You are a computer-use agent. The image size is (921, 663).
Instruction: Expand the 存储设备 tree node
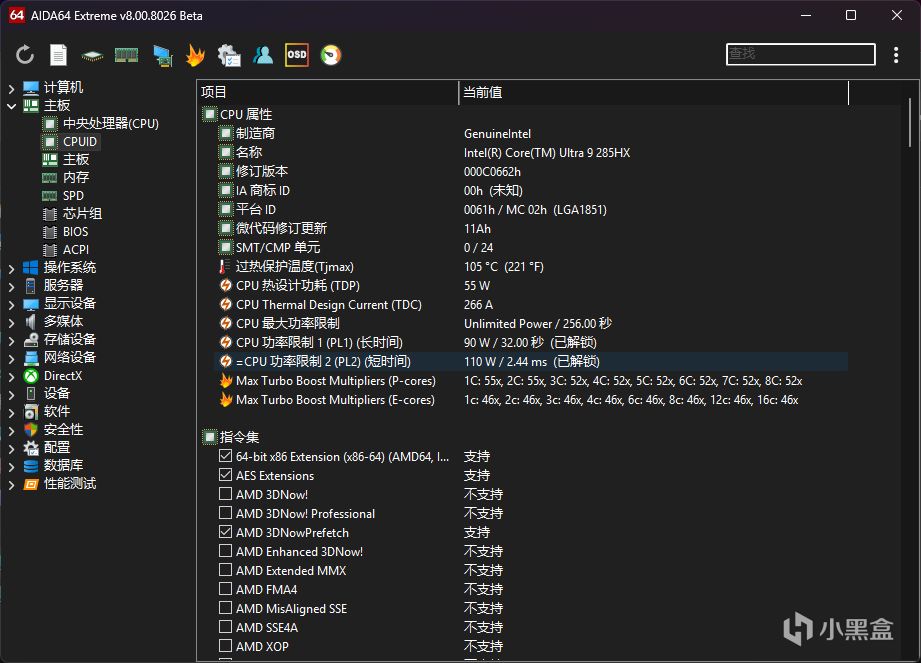pyautogui.click(x=11, y=341)
